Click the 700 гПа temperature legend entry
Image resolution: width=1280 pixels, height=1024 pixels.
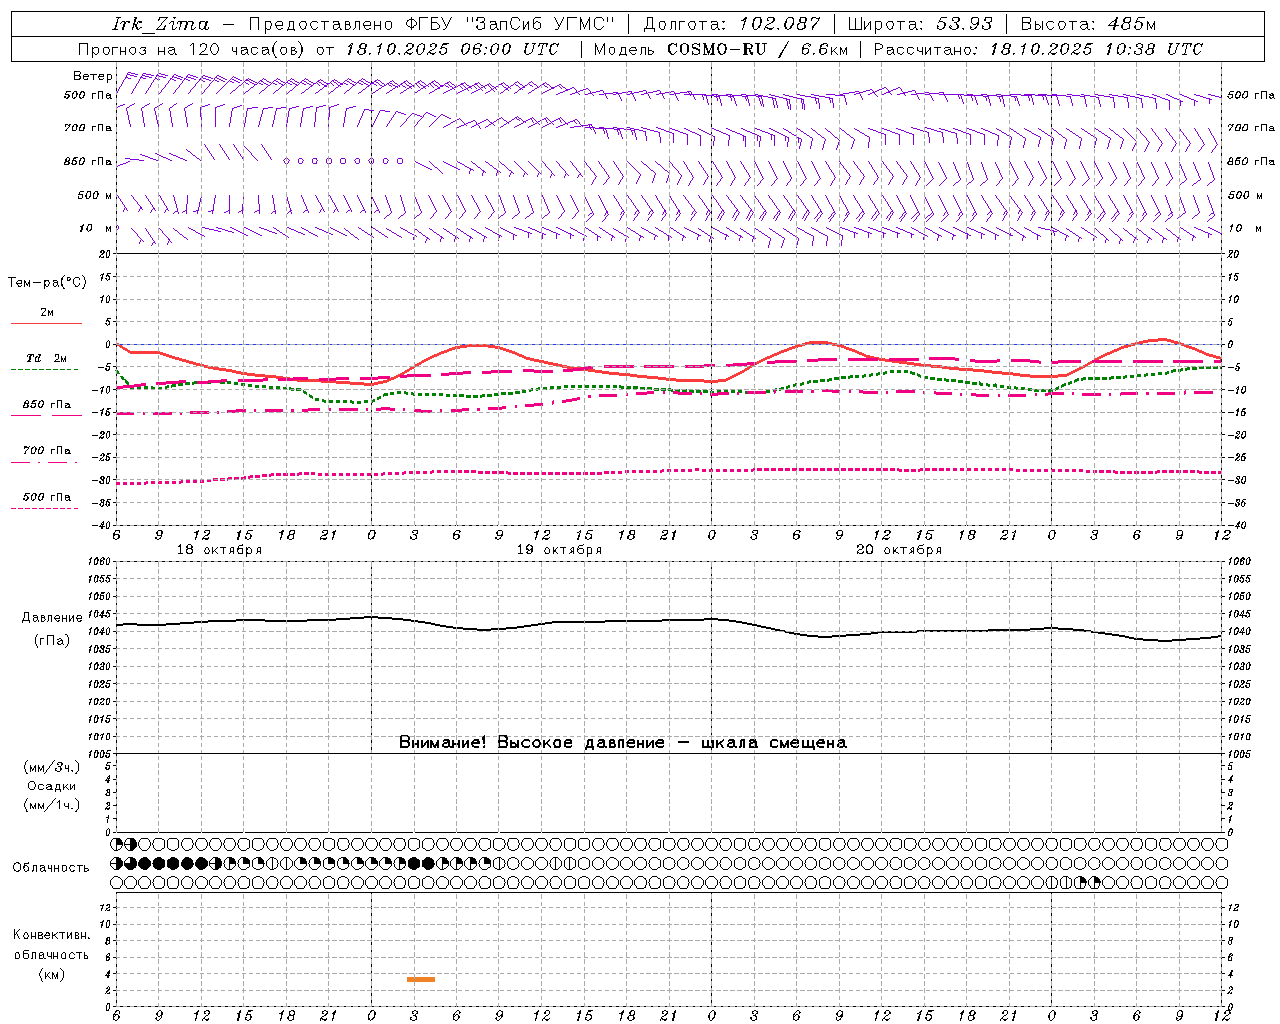(x=47, y=450)
